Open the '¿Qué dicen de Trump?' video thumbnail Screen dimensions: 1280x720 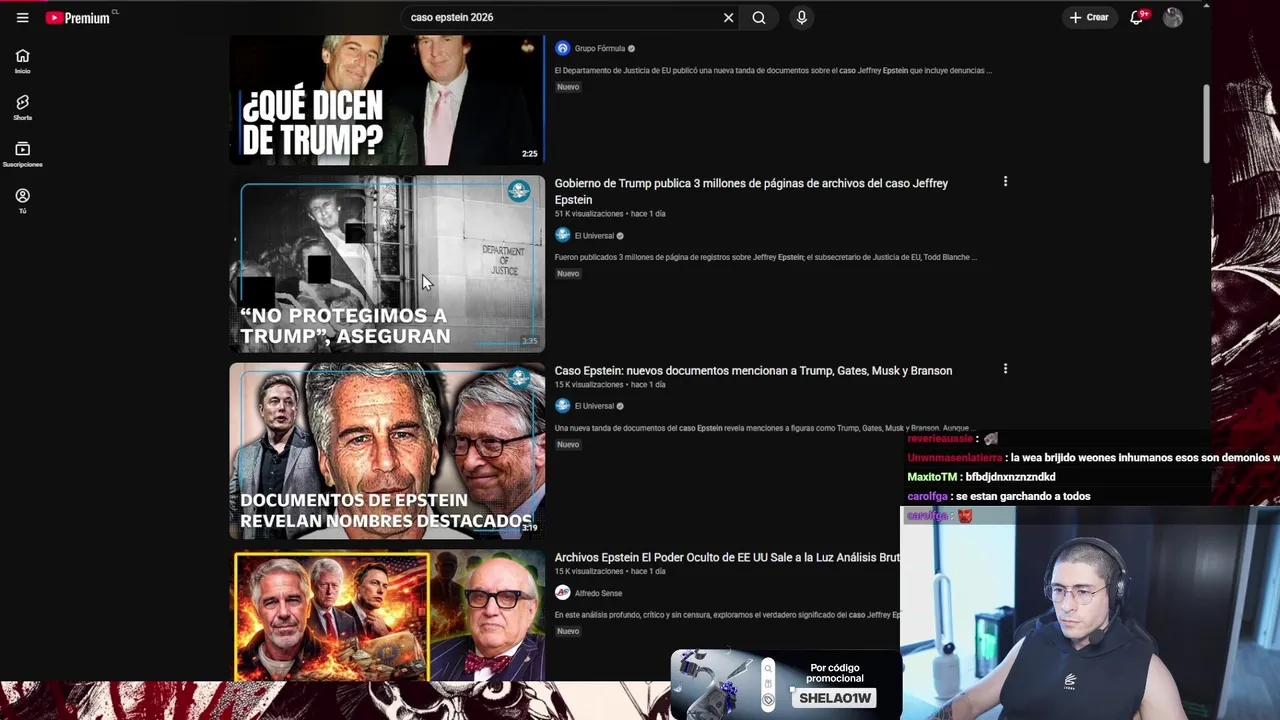tap(387, 100)
